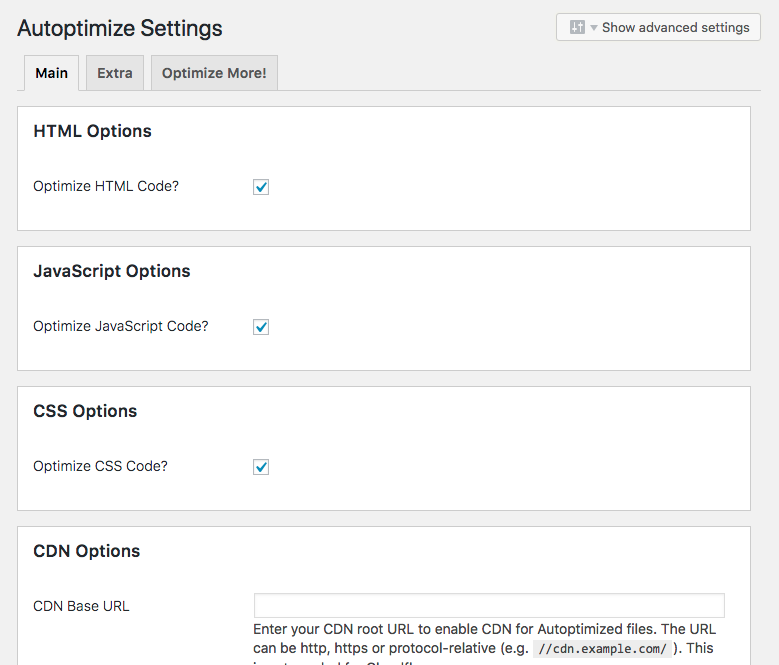Switch to the Extra tab
This screenshot has width=779, height=665.
point(115,73)
